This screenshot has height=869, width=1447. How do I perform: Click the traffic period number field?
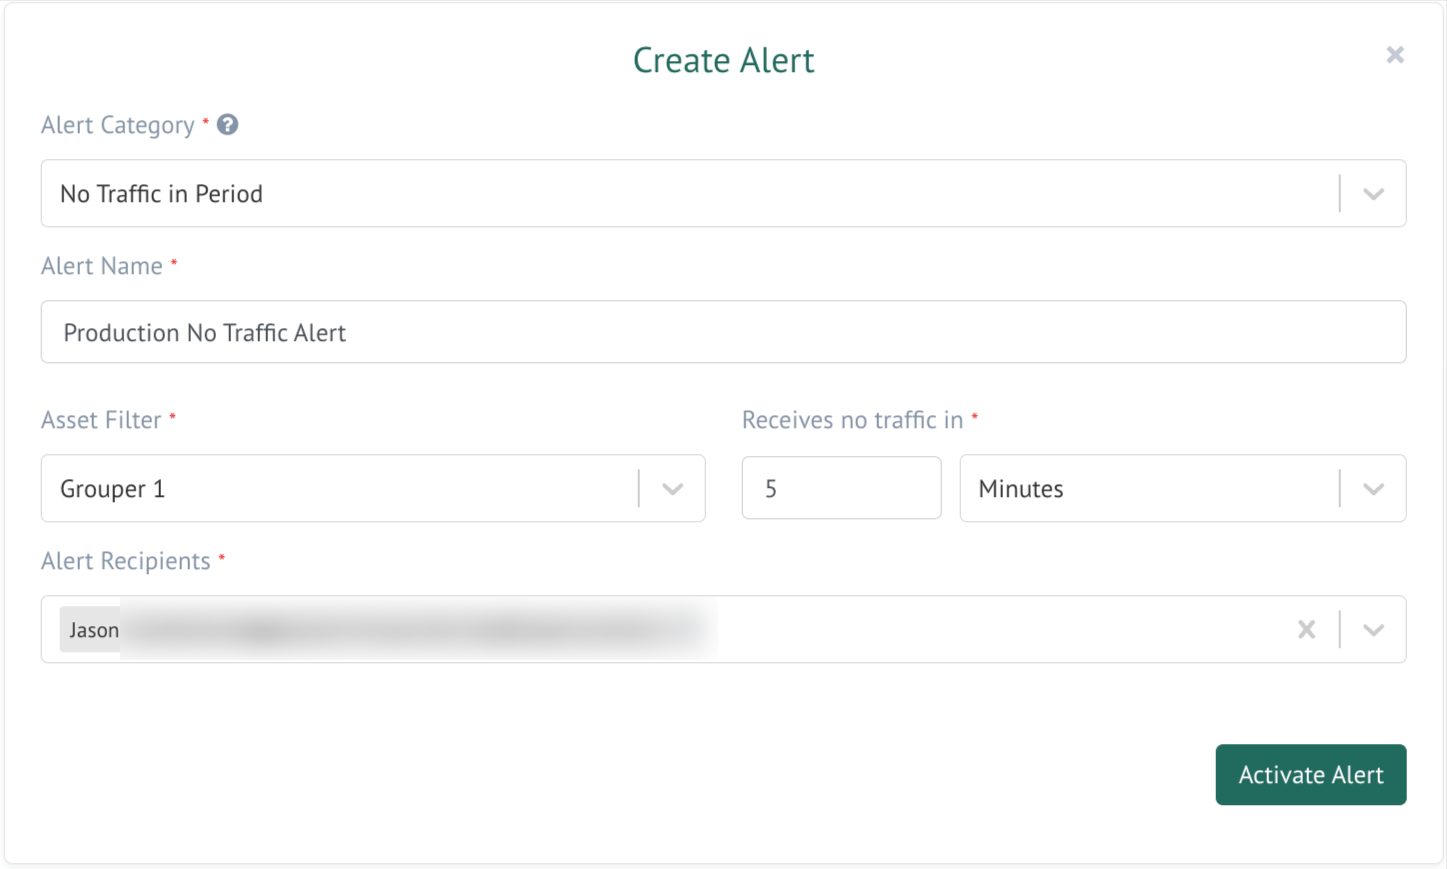click(x=840, y=489)
